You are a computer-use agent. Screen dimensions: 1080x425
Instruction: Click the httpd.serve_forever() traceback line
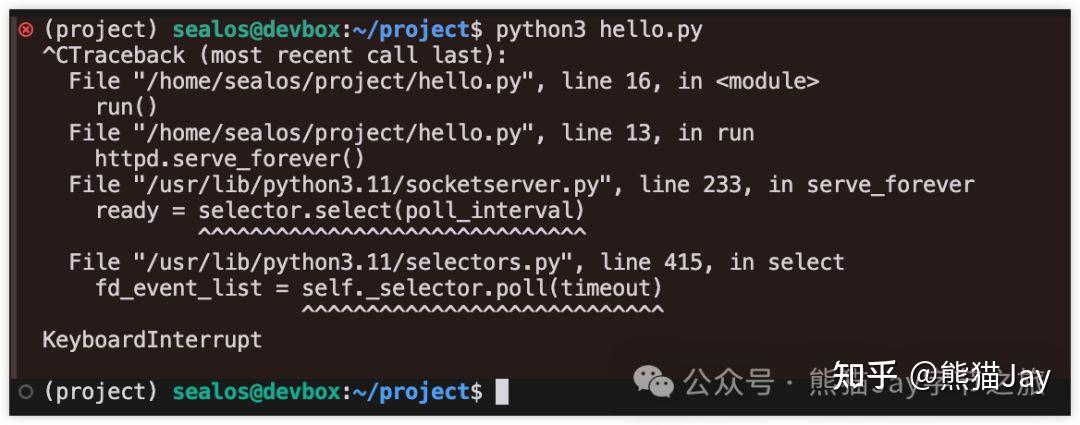pos(230,159)
